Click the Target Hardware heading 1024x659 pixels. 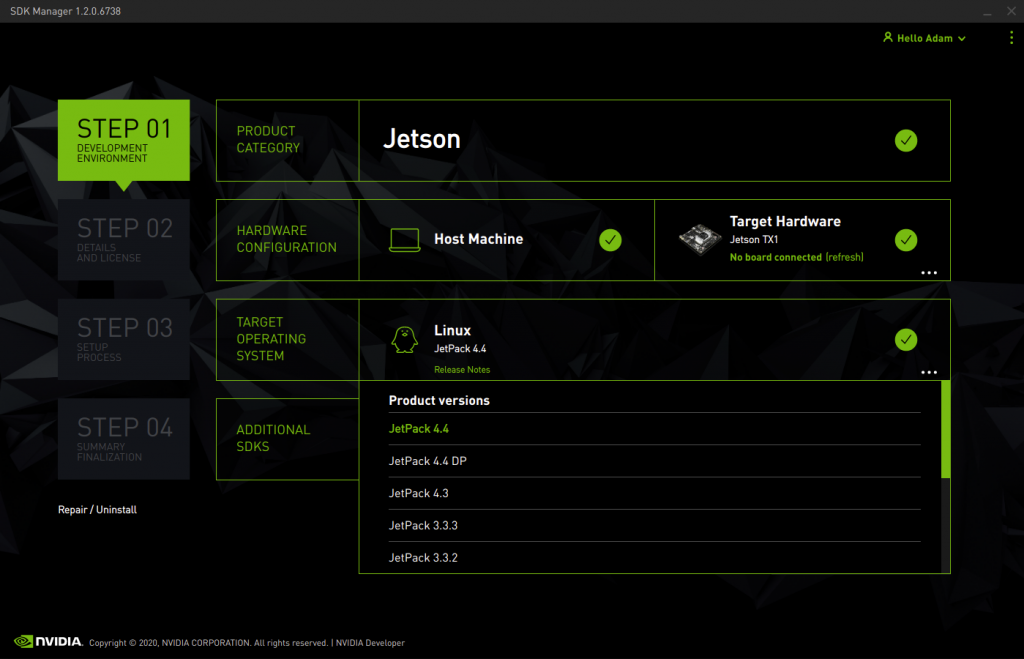point(785,221)
